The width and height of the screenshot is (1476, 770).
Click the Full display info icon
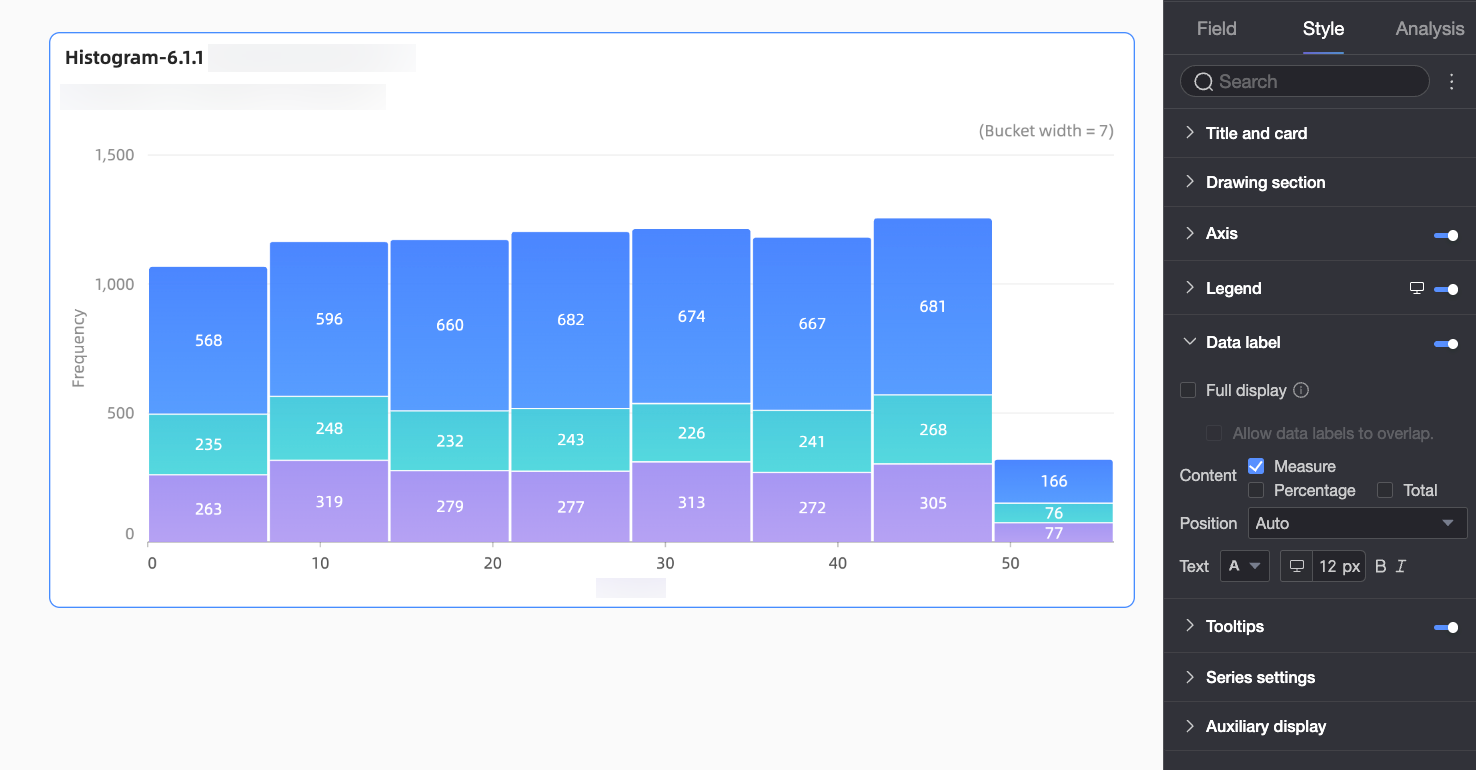1301,391
